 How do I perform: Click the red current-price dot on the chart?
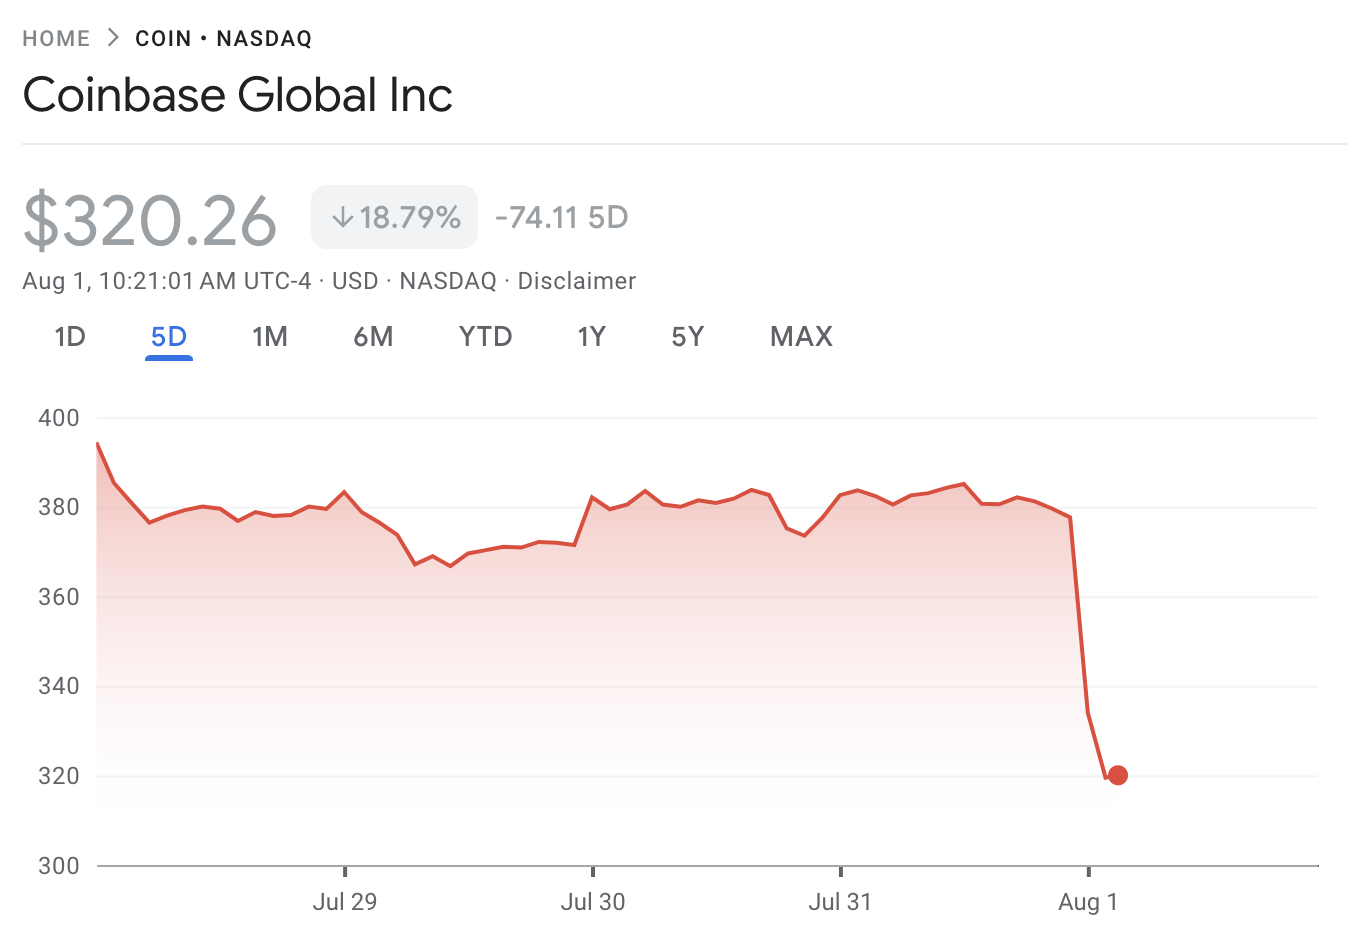click(x=1118, y=775)
